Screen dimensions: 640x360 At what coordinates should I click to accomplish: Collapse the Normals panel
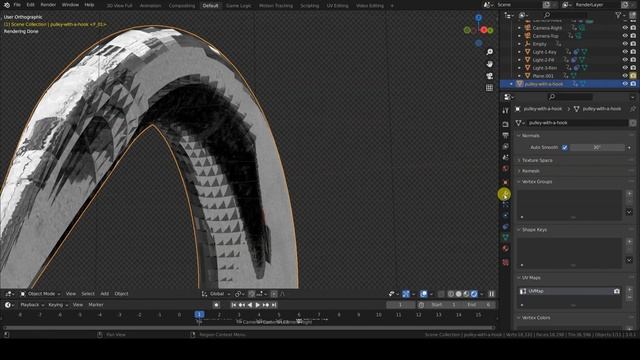click(531, 136)
